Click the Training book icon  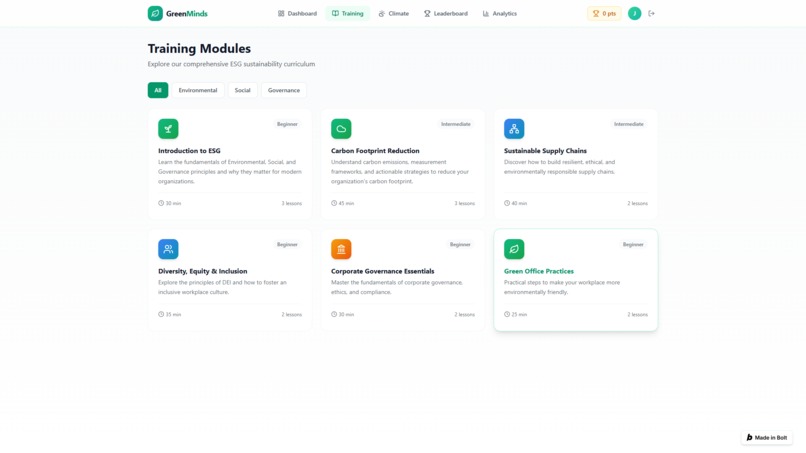pos(335,13)
